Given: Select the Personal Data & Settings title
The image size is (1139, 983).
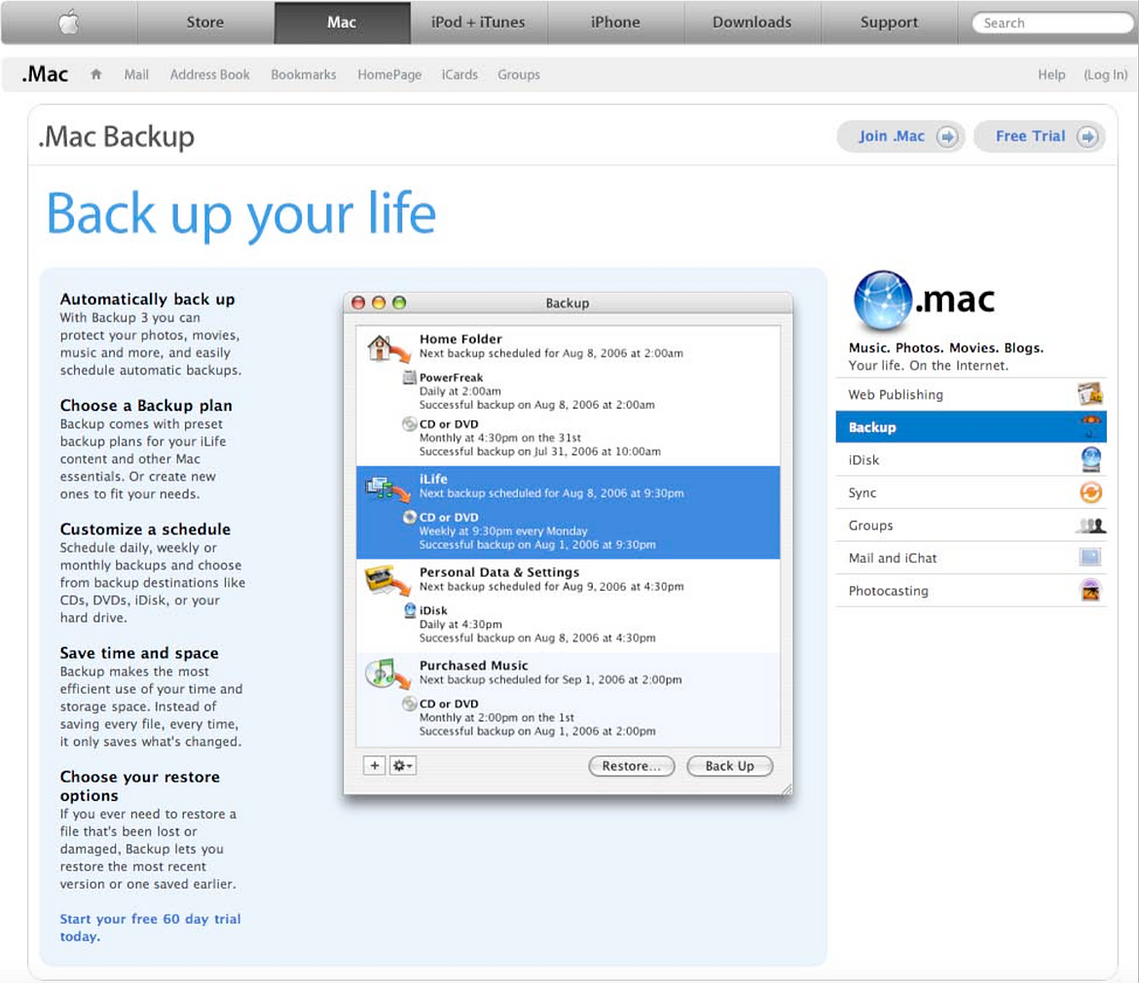Looking at the screenshot, I should [499, 572].
